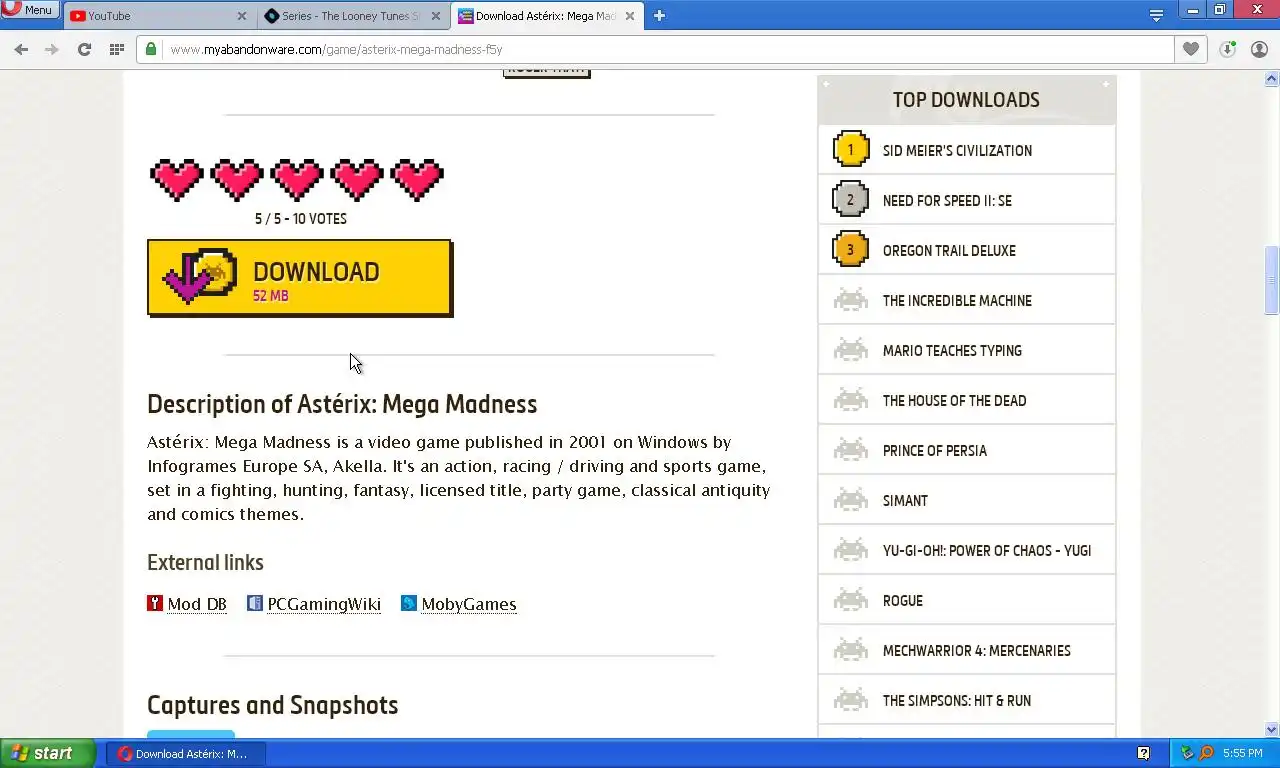Reload the current page

84,49
